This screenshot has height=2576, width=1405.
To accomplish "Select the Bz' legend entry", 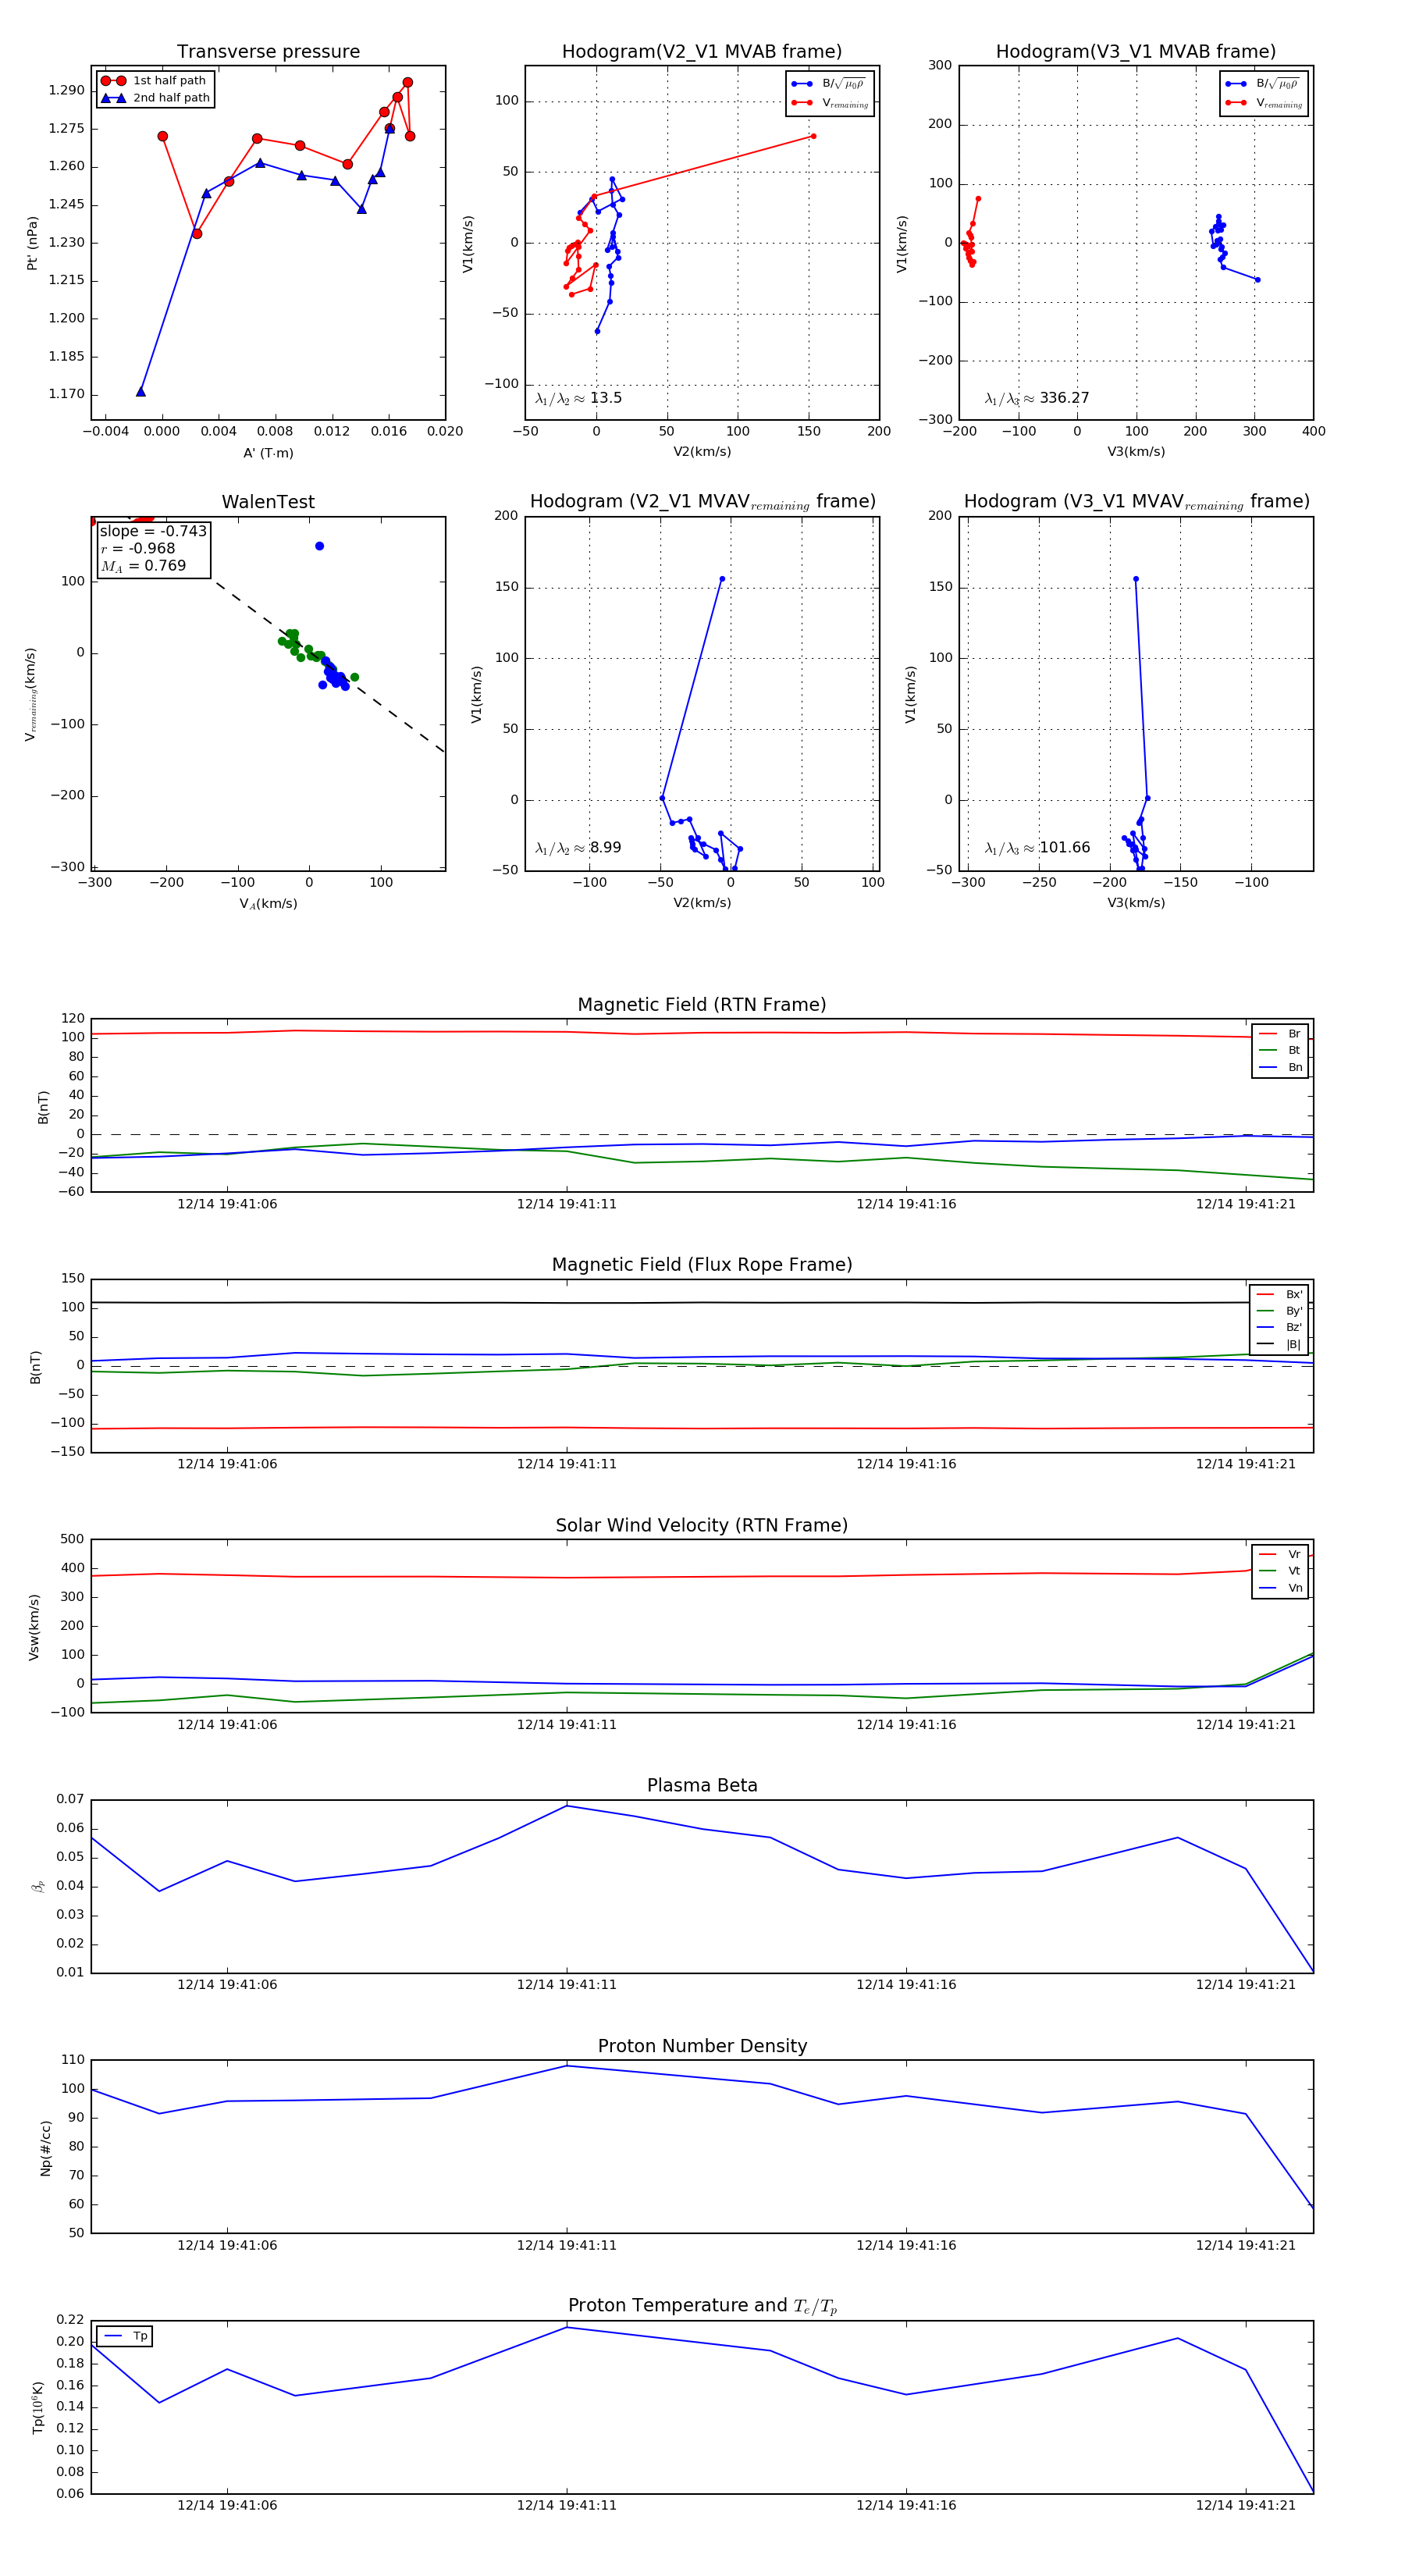I will click(1279, 1328).
